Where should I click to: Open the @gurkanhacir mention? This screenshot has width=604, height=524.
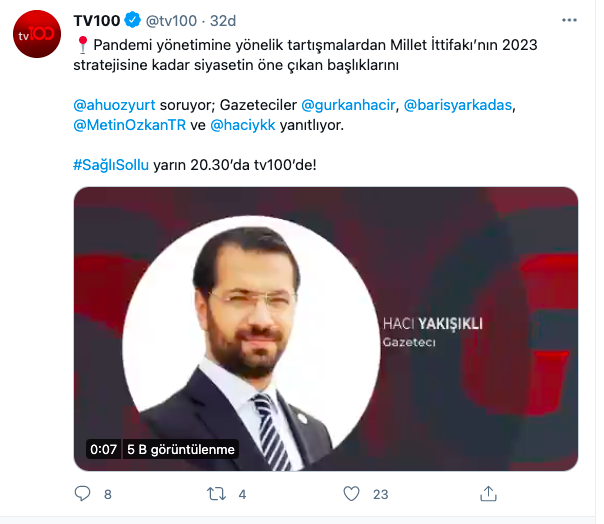tap(348, 105)
